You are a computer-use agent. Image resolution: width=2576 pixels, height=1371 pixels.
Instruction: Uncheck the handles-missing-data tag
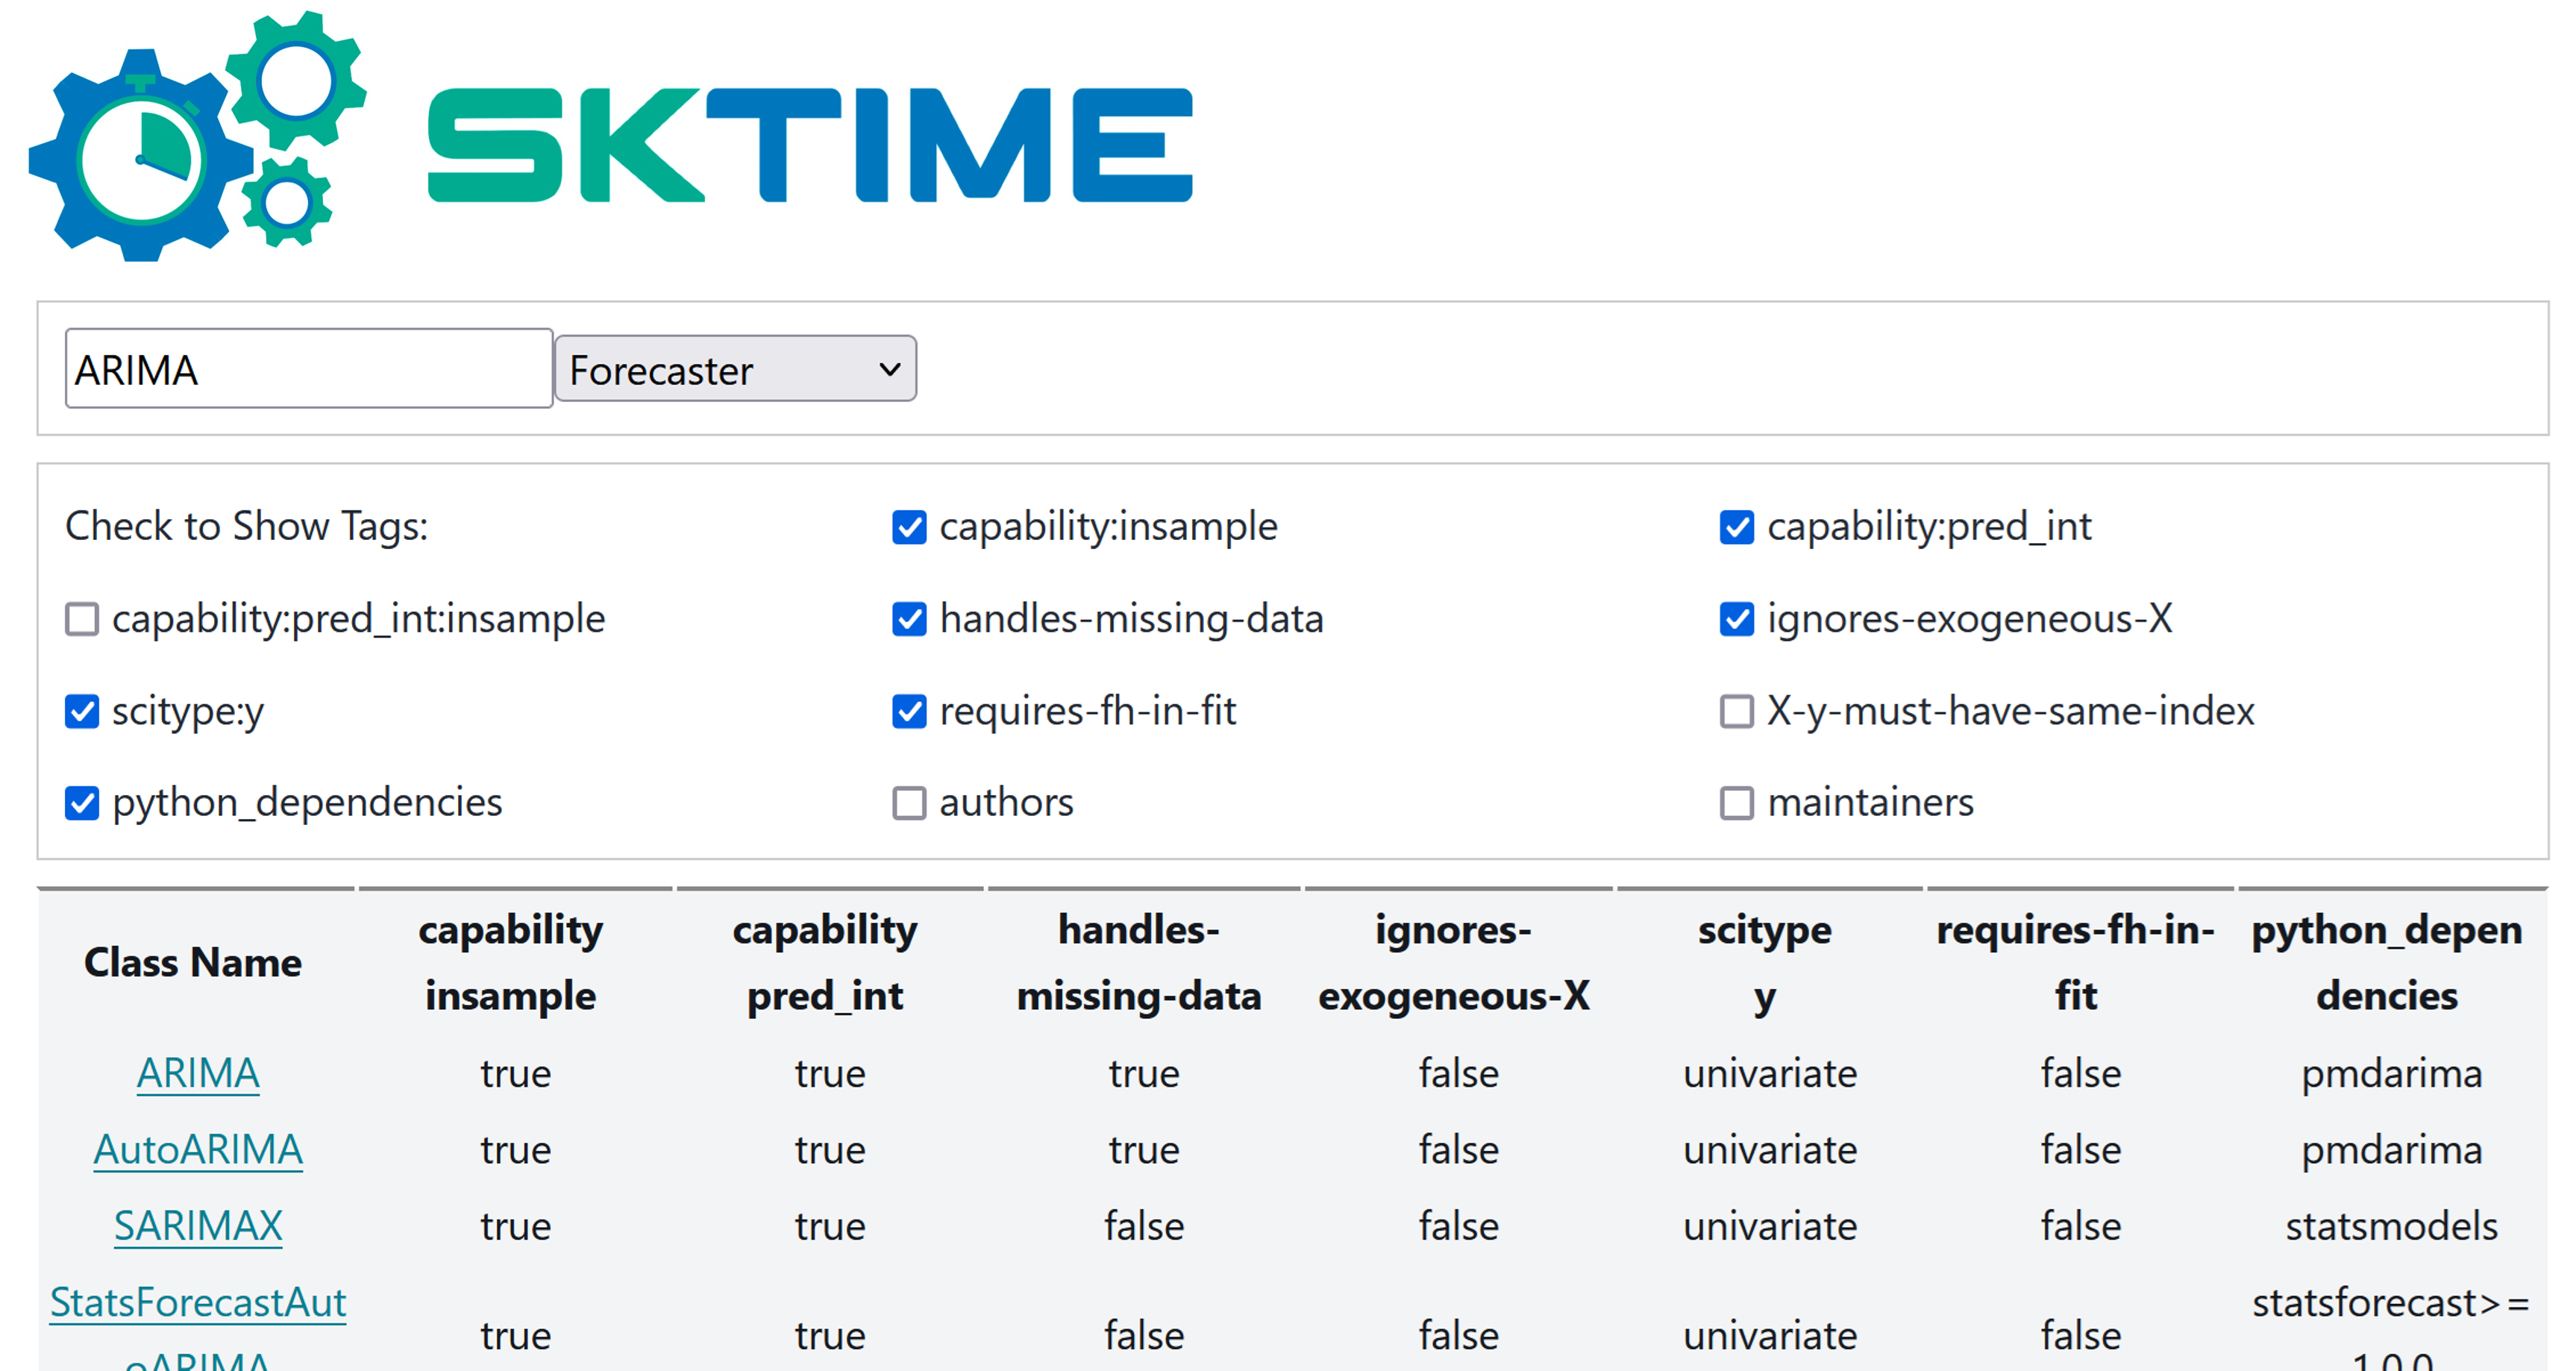coord(908,619)
